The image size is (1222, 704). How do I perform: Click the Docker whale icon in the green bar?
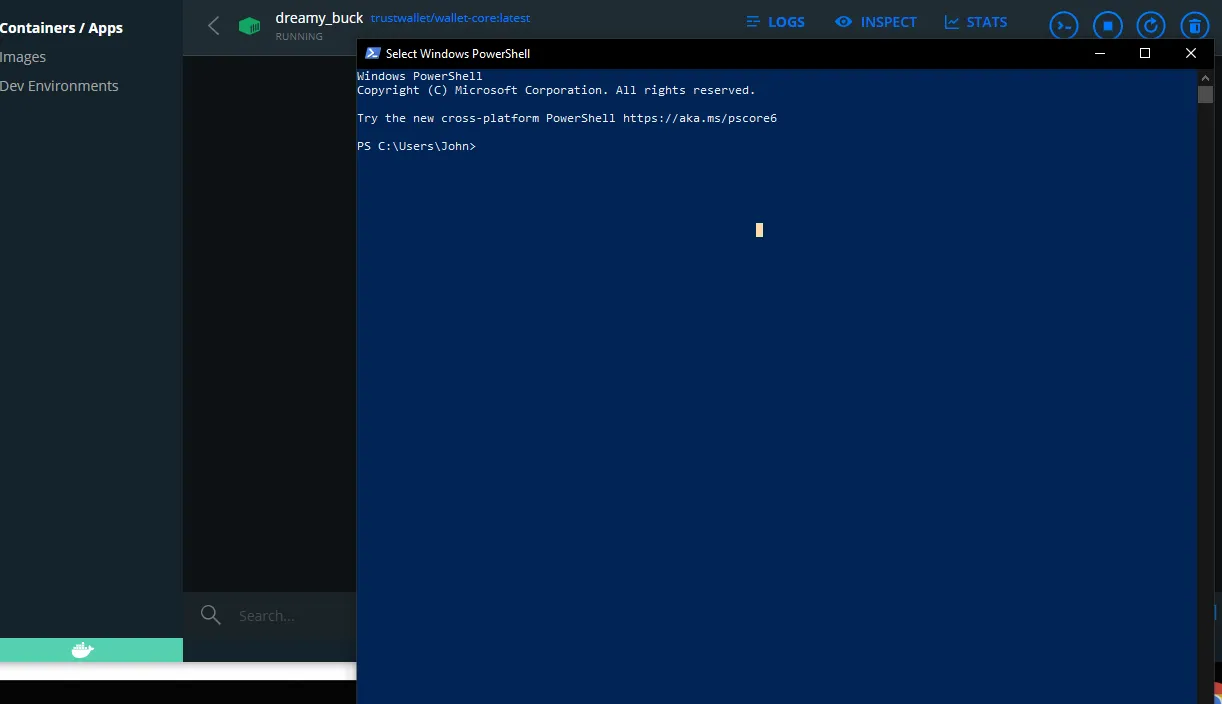(83, 650)
